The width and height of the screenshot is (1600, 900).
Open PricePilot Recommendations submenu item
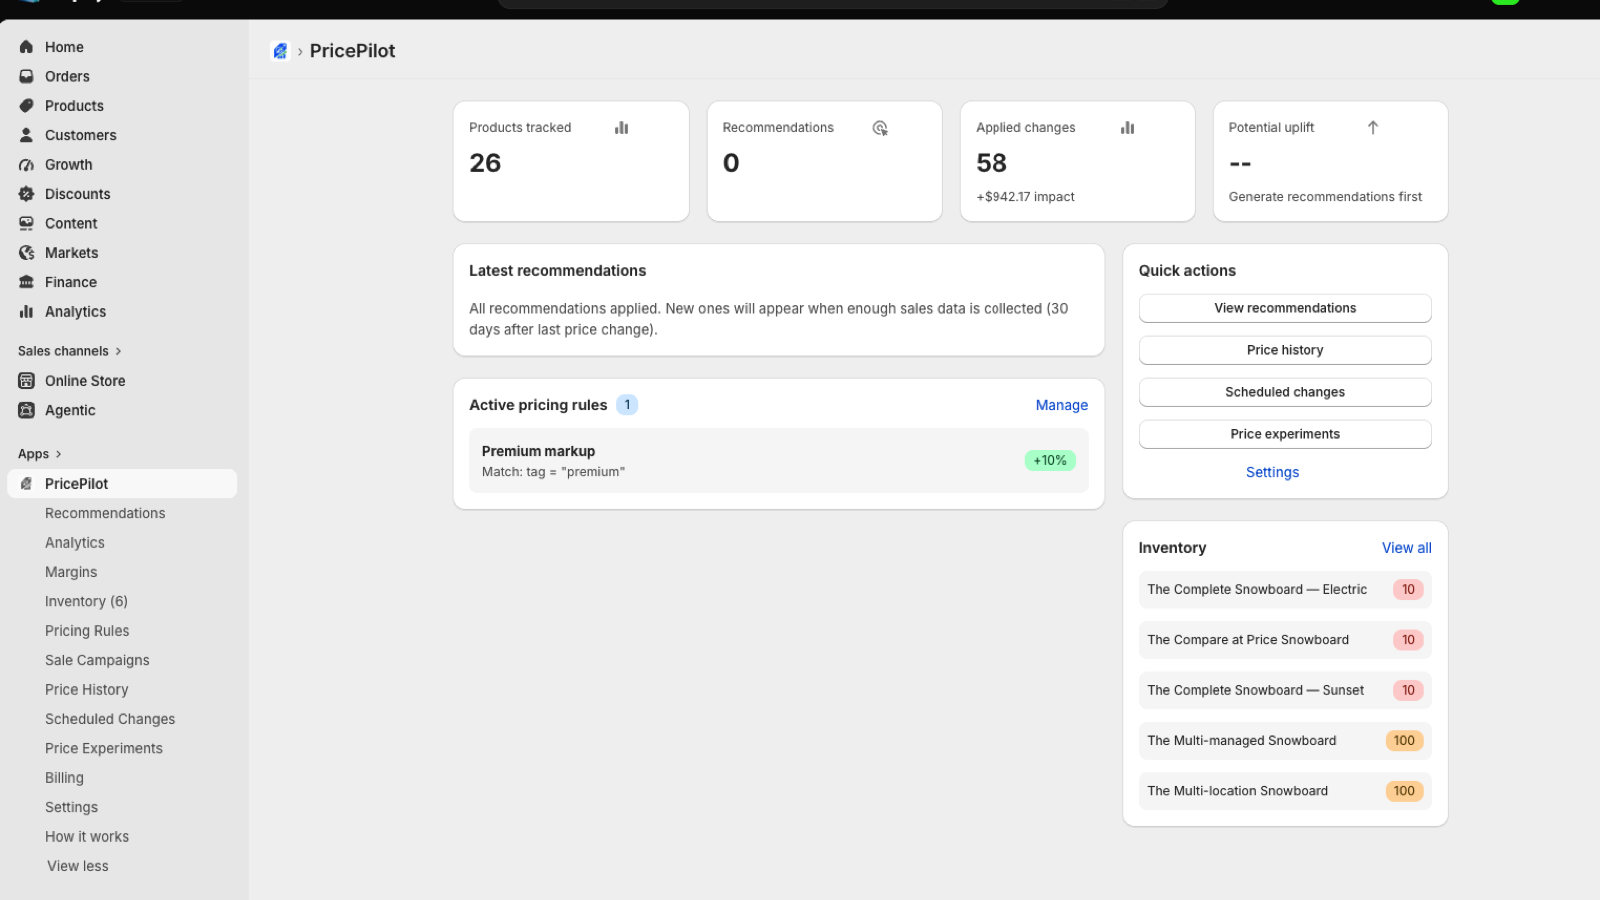[105, 513]
